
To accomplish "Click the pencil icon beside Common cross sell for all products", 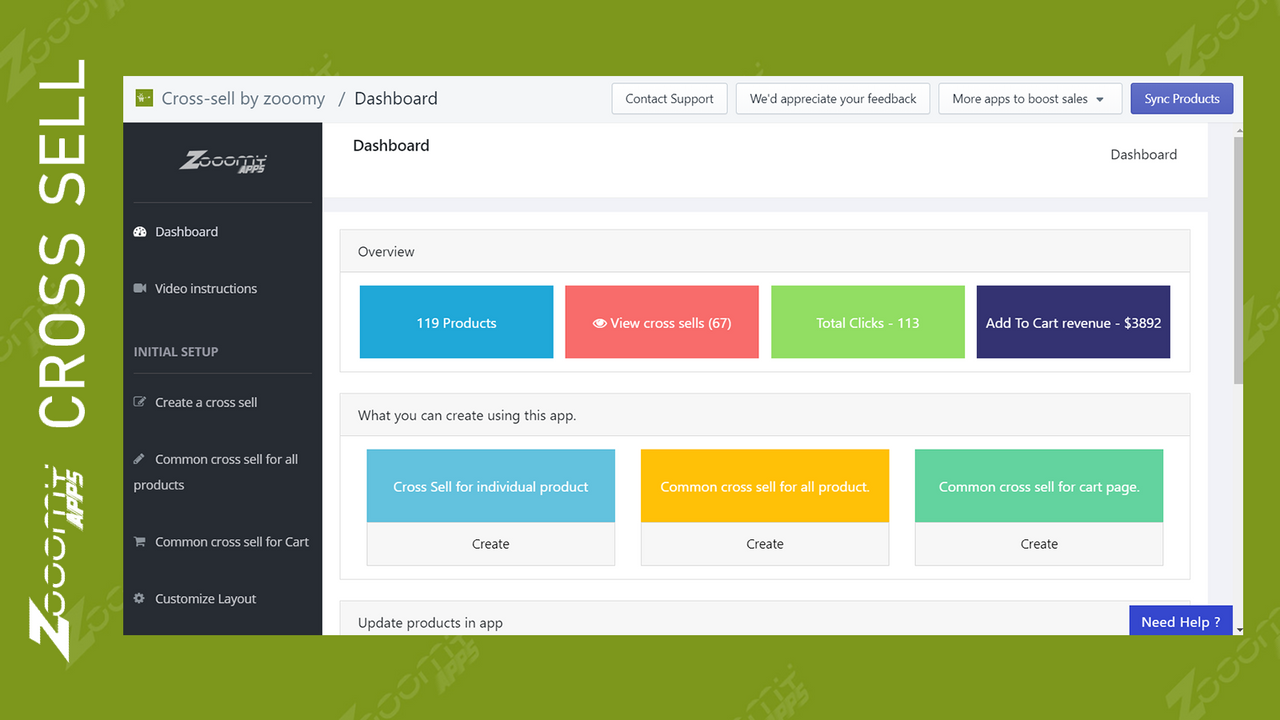I will point(139,459).
